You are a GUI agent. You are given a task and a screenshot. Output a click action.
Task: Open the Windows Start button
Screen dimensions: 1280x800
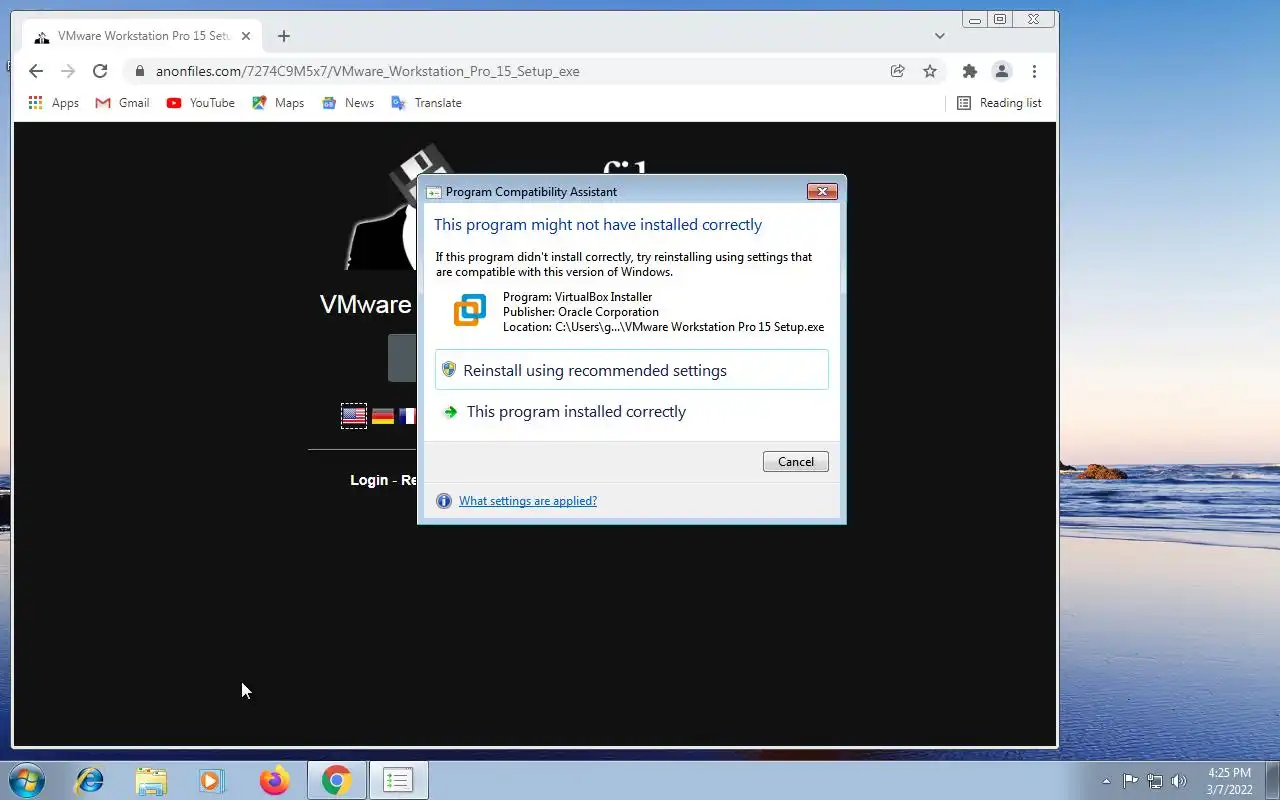[x=26, y=780]
